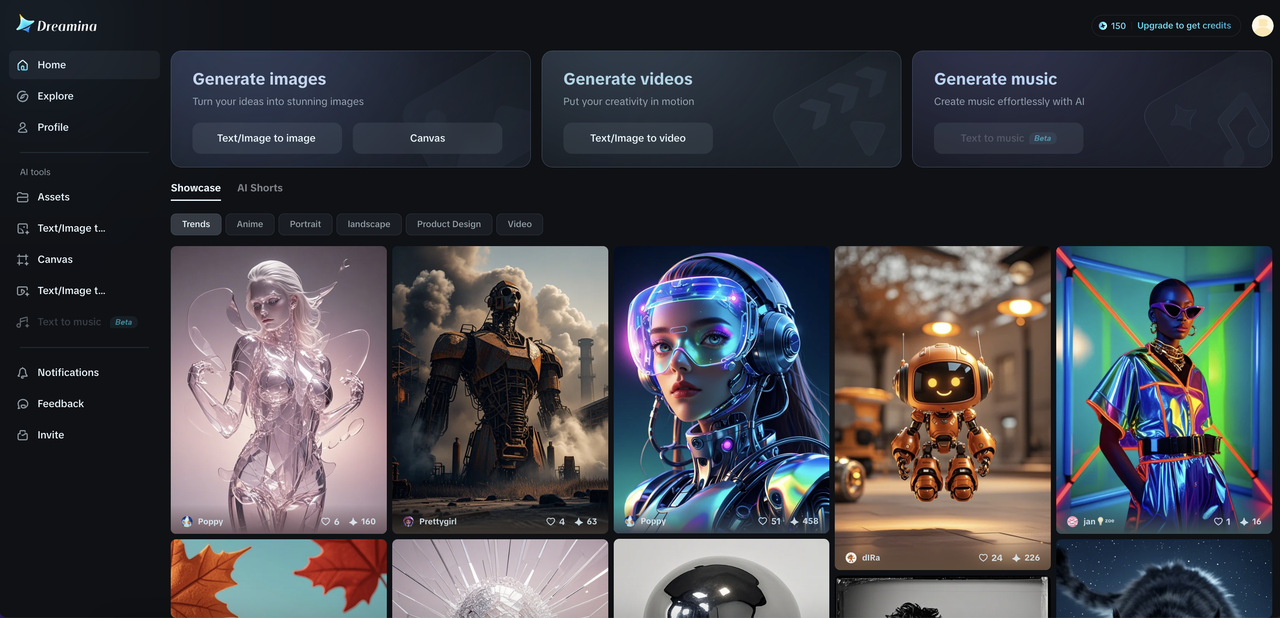Click the sparkle icon next to 458
This screenshot has width=1280, height=618.
click(x=795, y=522)
